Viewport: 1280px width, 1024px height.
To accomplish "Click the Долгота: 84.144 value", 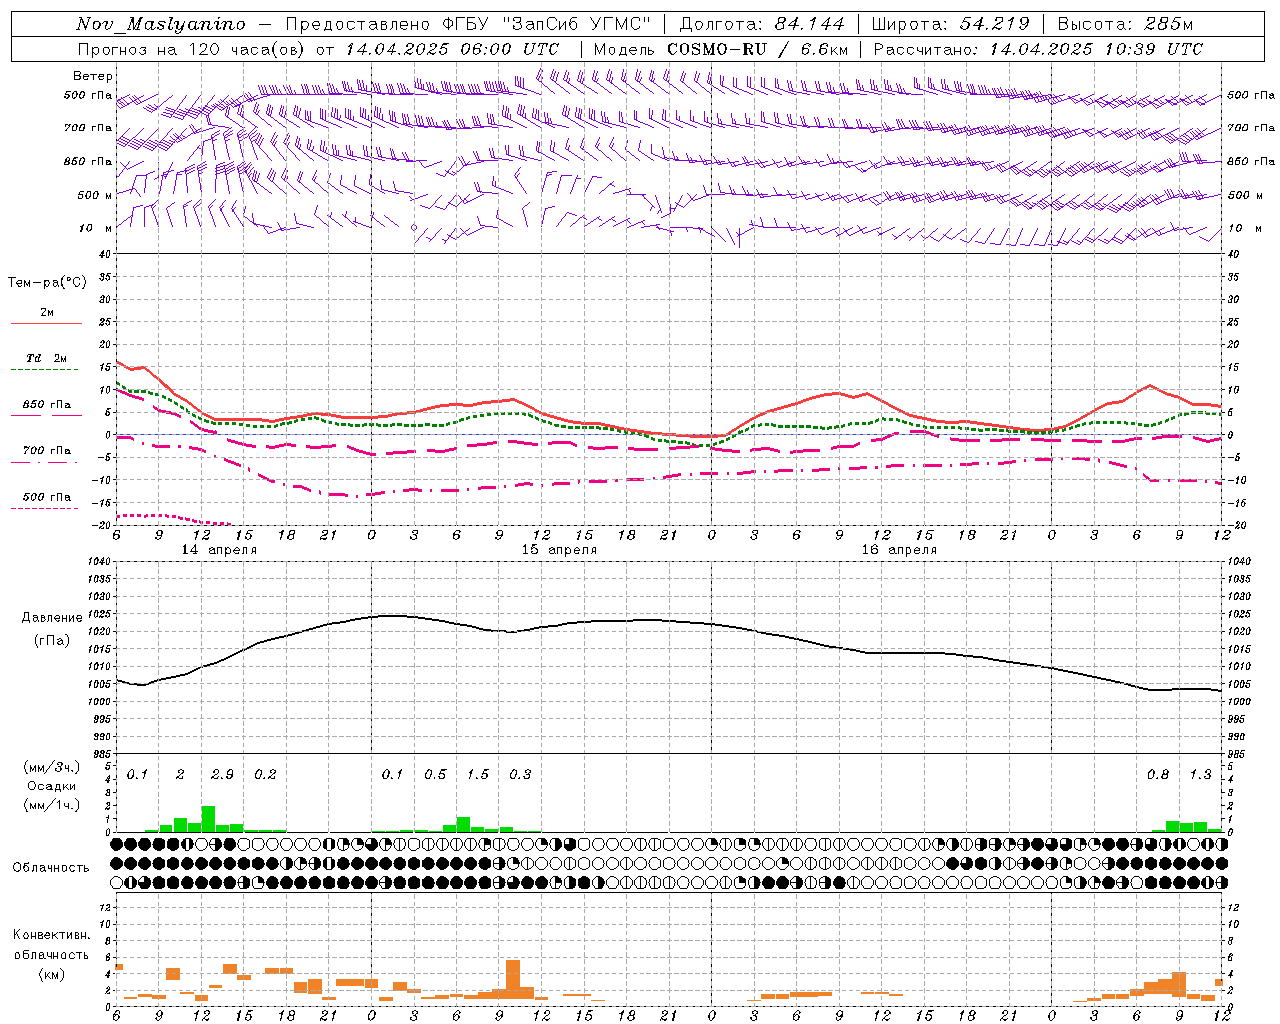I will point(763,24).
